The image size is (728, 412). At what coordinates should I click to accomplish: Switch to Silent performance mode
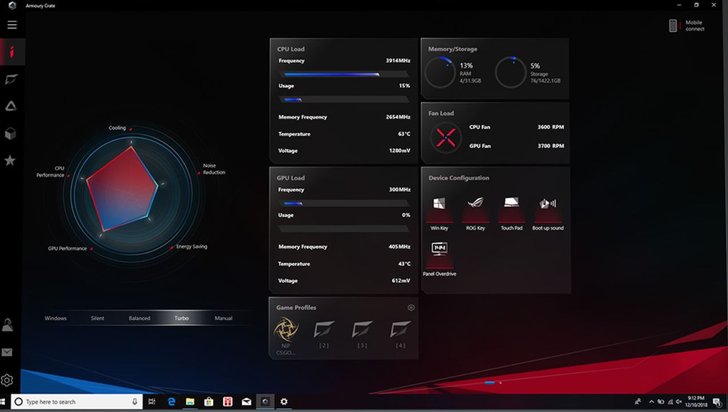tap(98, 318)
